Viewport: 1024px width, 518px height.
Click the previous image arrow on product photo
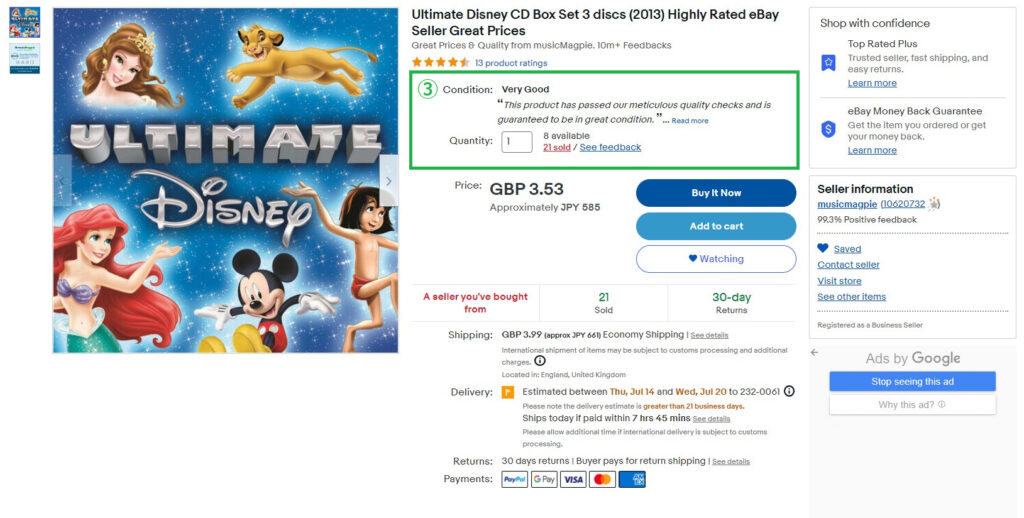pos(62,181)
